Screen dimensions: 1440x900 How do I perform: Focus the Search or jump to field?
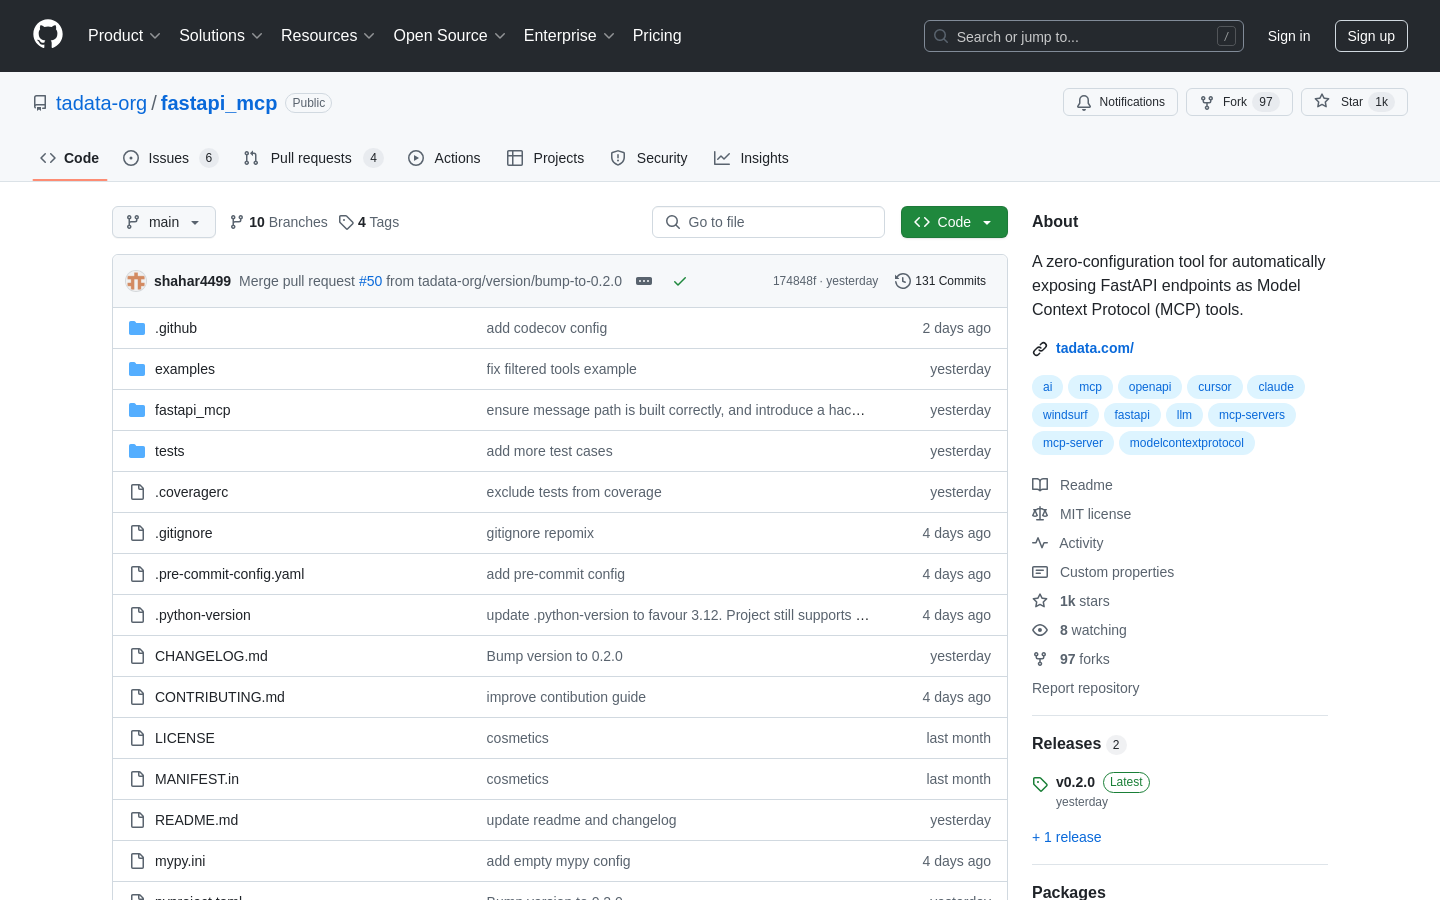coord(1084,36)
